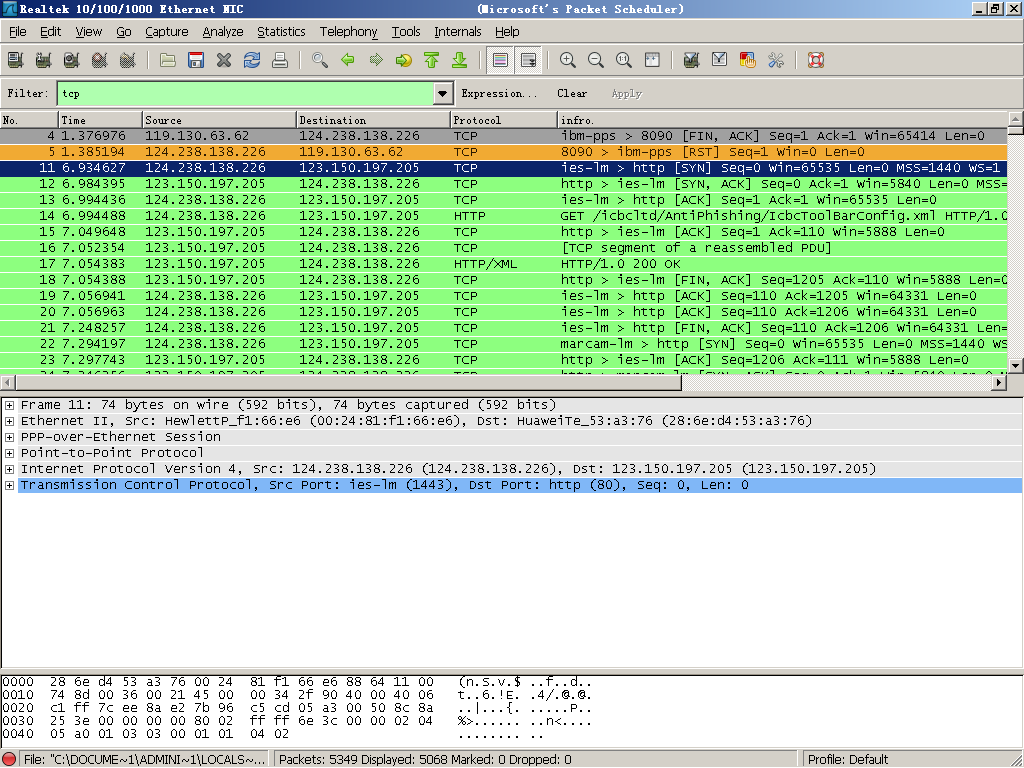
Task: Click the Expression... button
Action: tap(499, 93)
